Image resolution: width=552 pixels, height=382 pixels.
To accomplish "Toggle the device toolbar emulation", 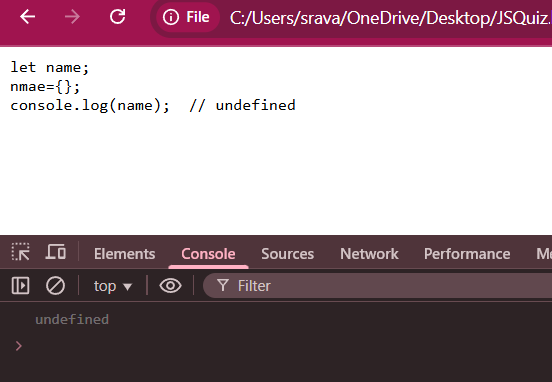I will (56, 252).
